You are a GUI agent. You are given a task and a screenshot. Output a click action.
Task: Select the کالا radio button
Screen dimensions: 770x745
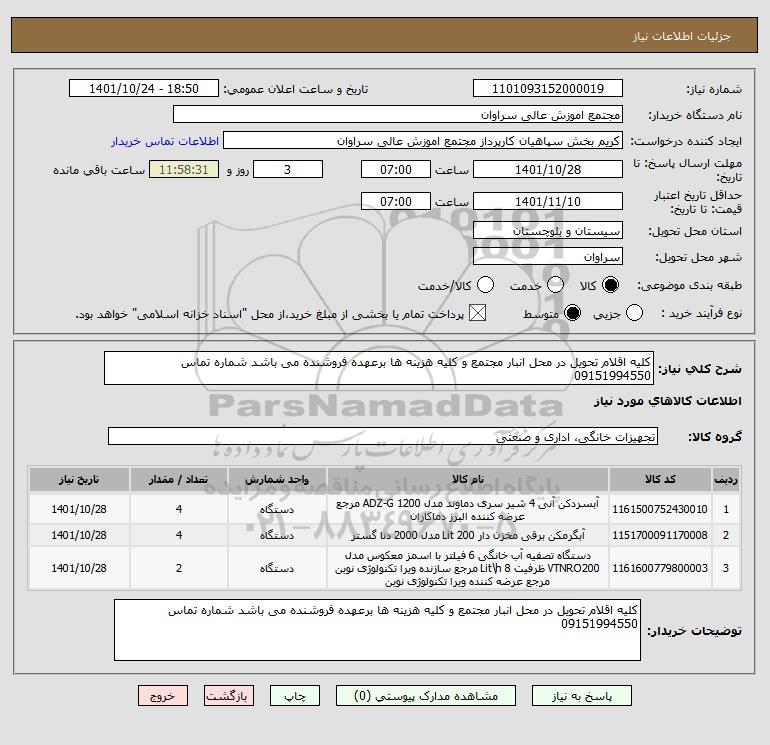coord(610,285)
